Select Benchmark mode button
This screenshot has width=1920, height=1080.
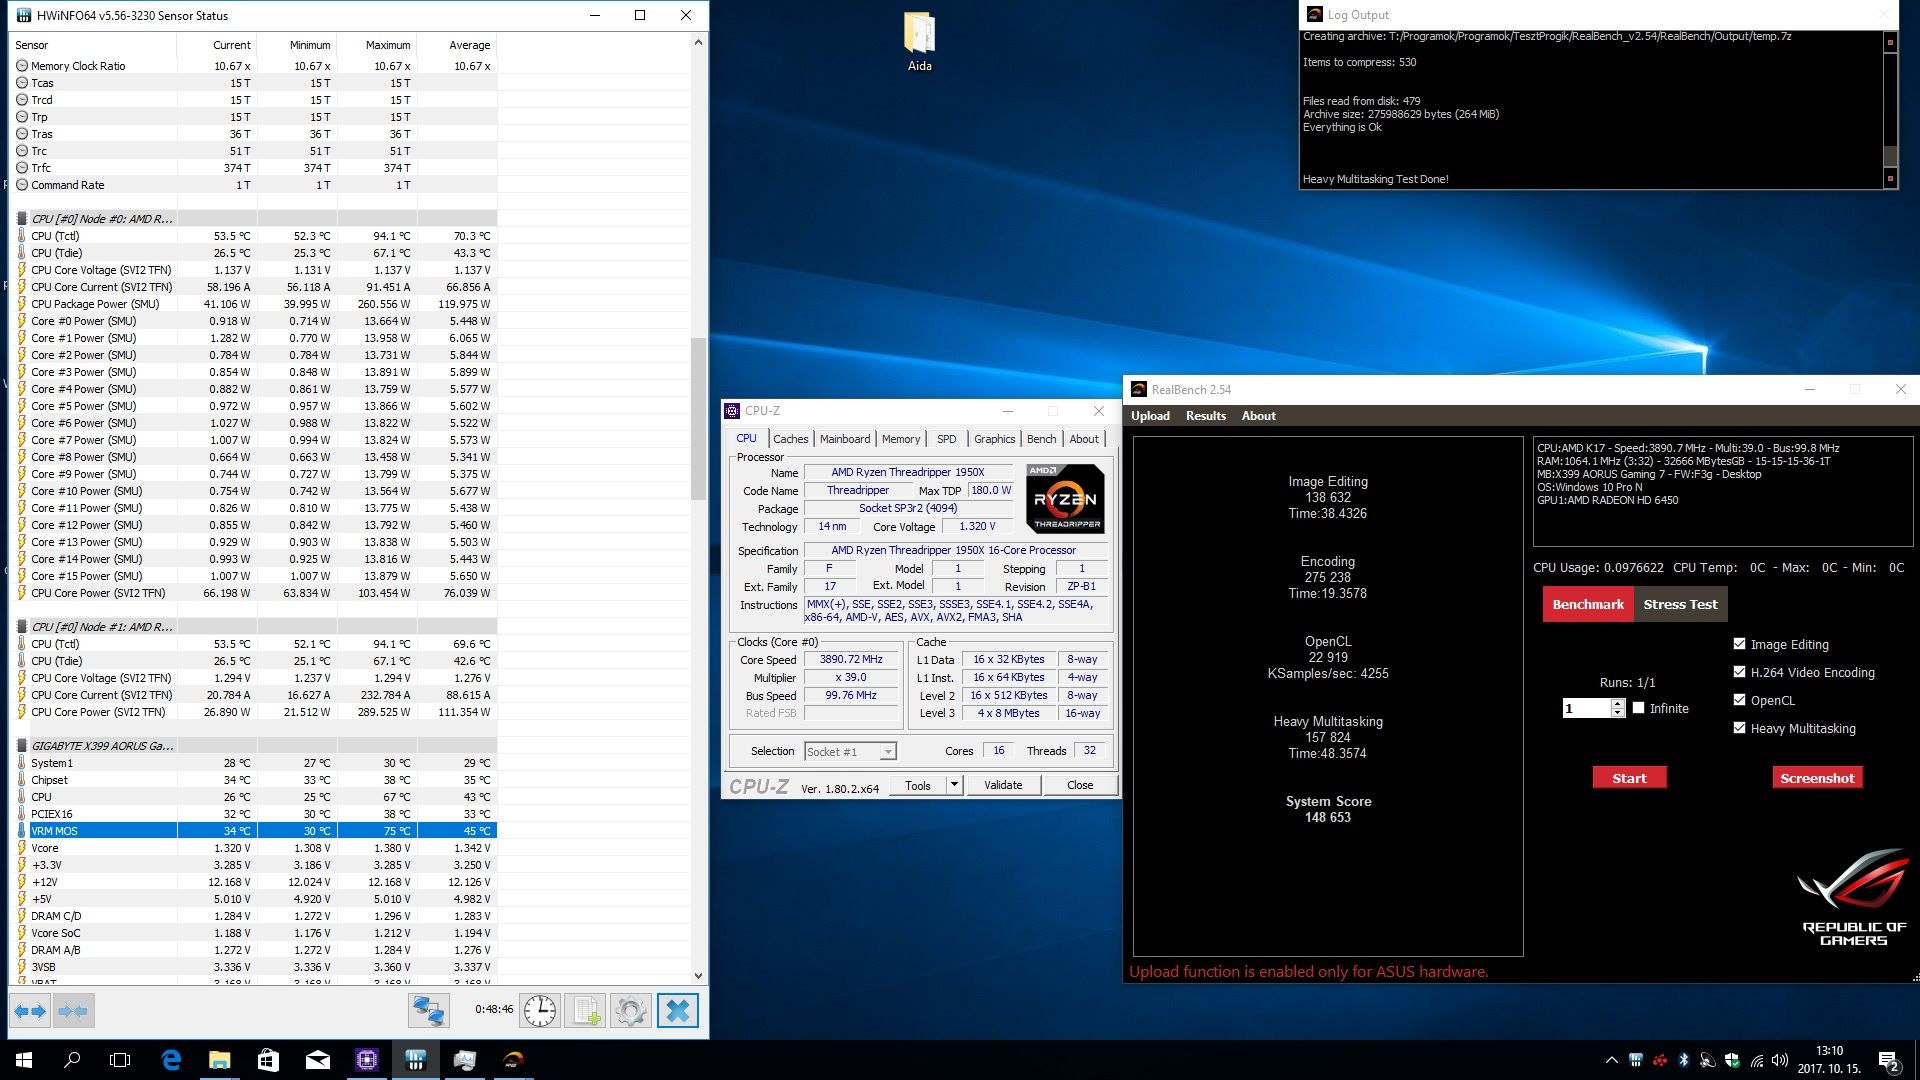coord(1588,604)
